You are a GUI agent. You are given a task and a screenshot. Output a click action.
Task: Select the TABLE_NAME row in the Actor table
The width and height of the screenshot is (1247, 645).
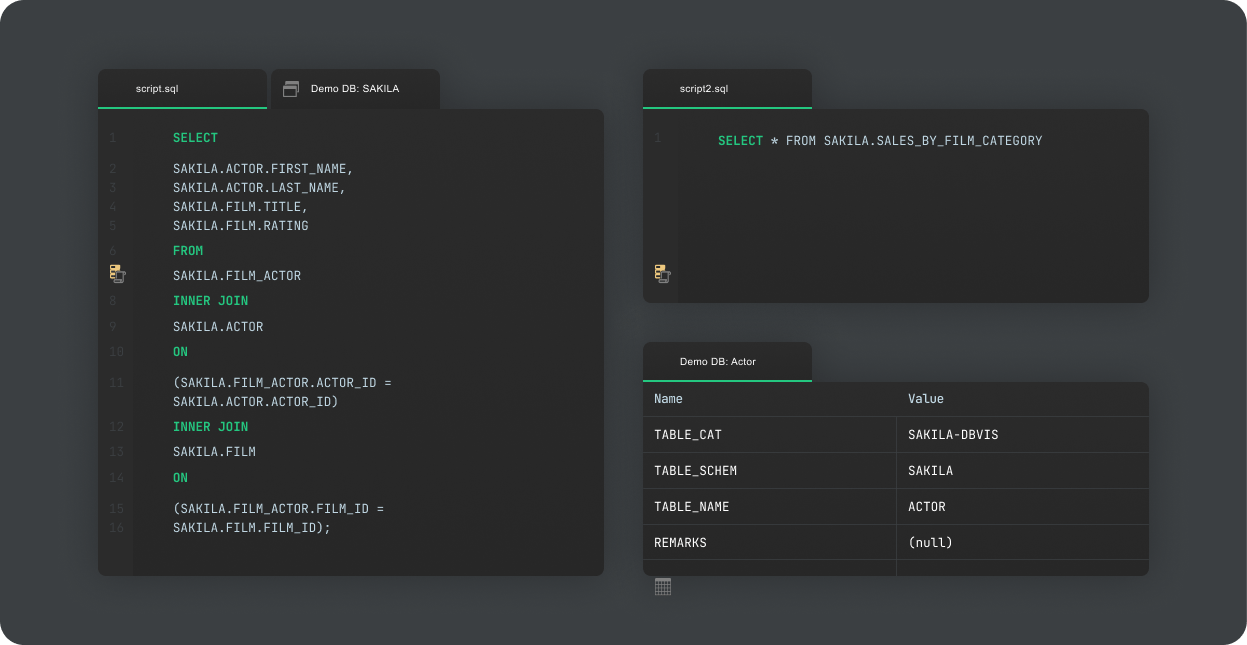coord(770,506)
